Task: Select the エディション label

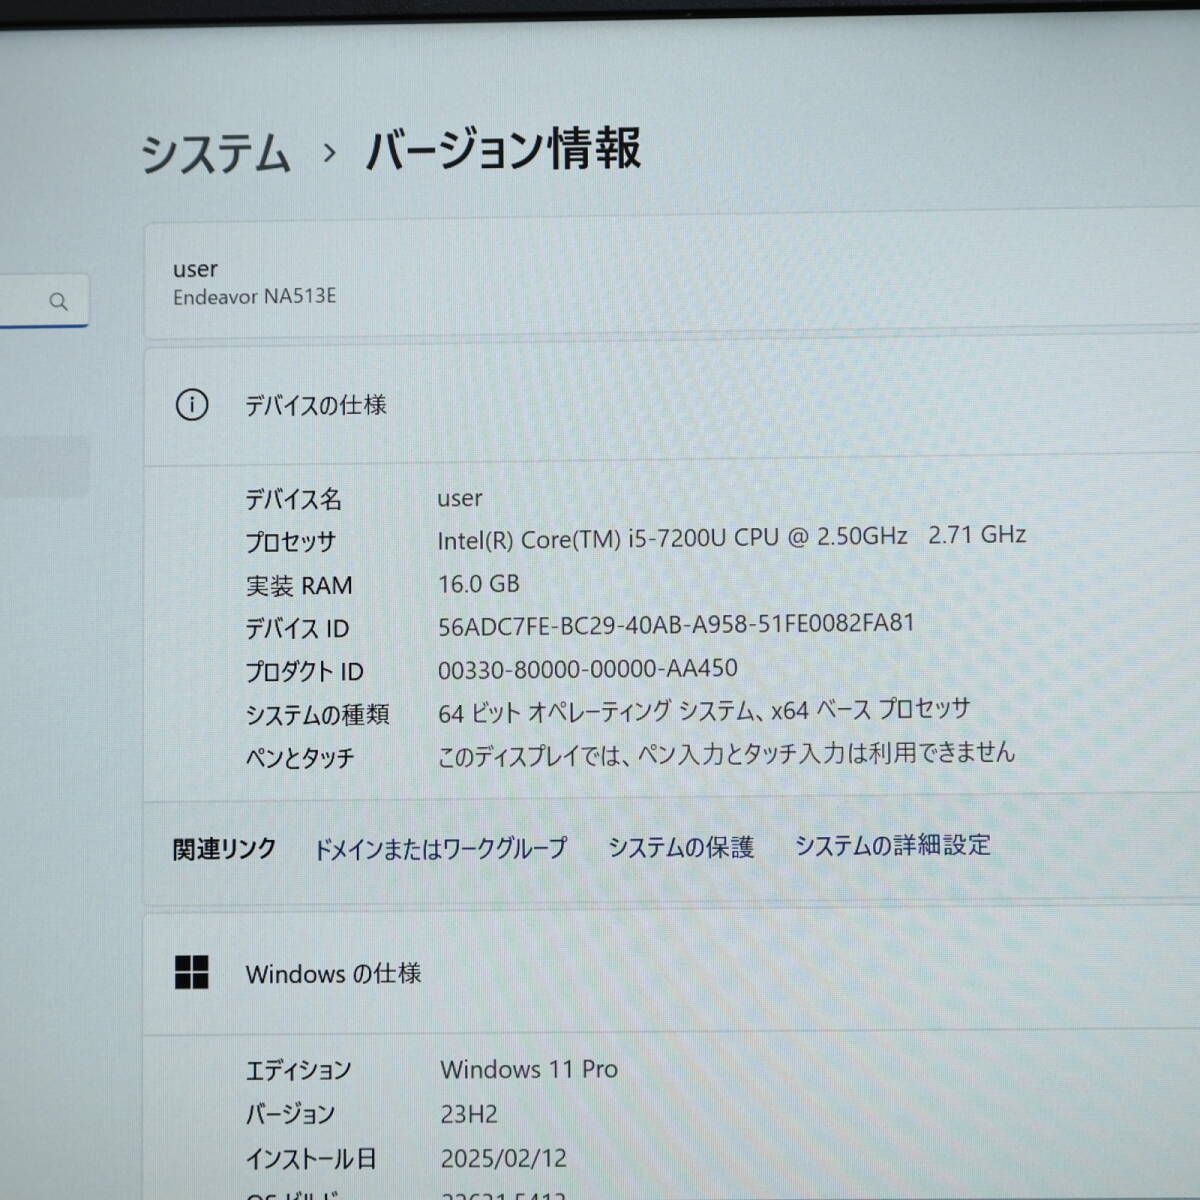Action: pos(299,1070)
